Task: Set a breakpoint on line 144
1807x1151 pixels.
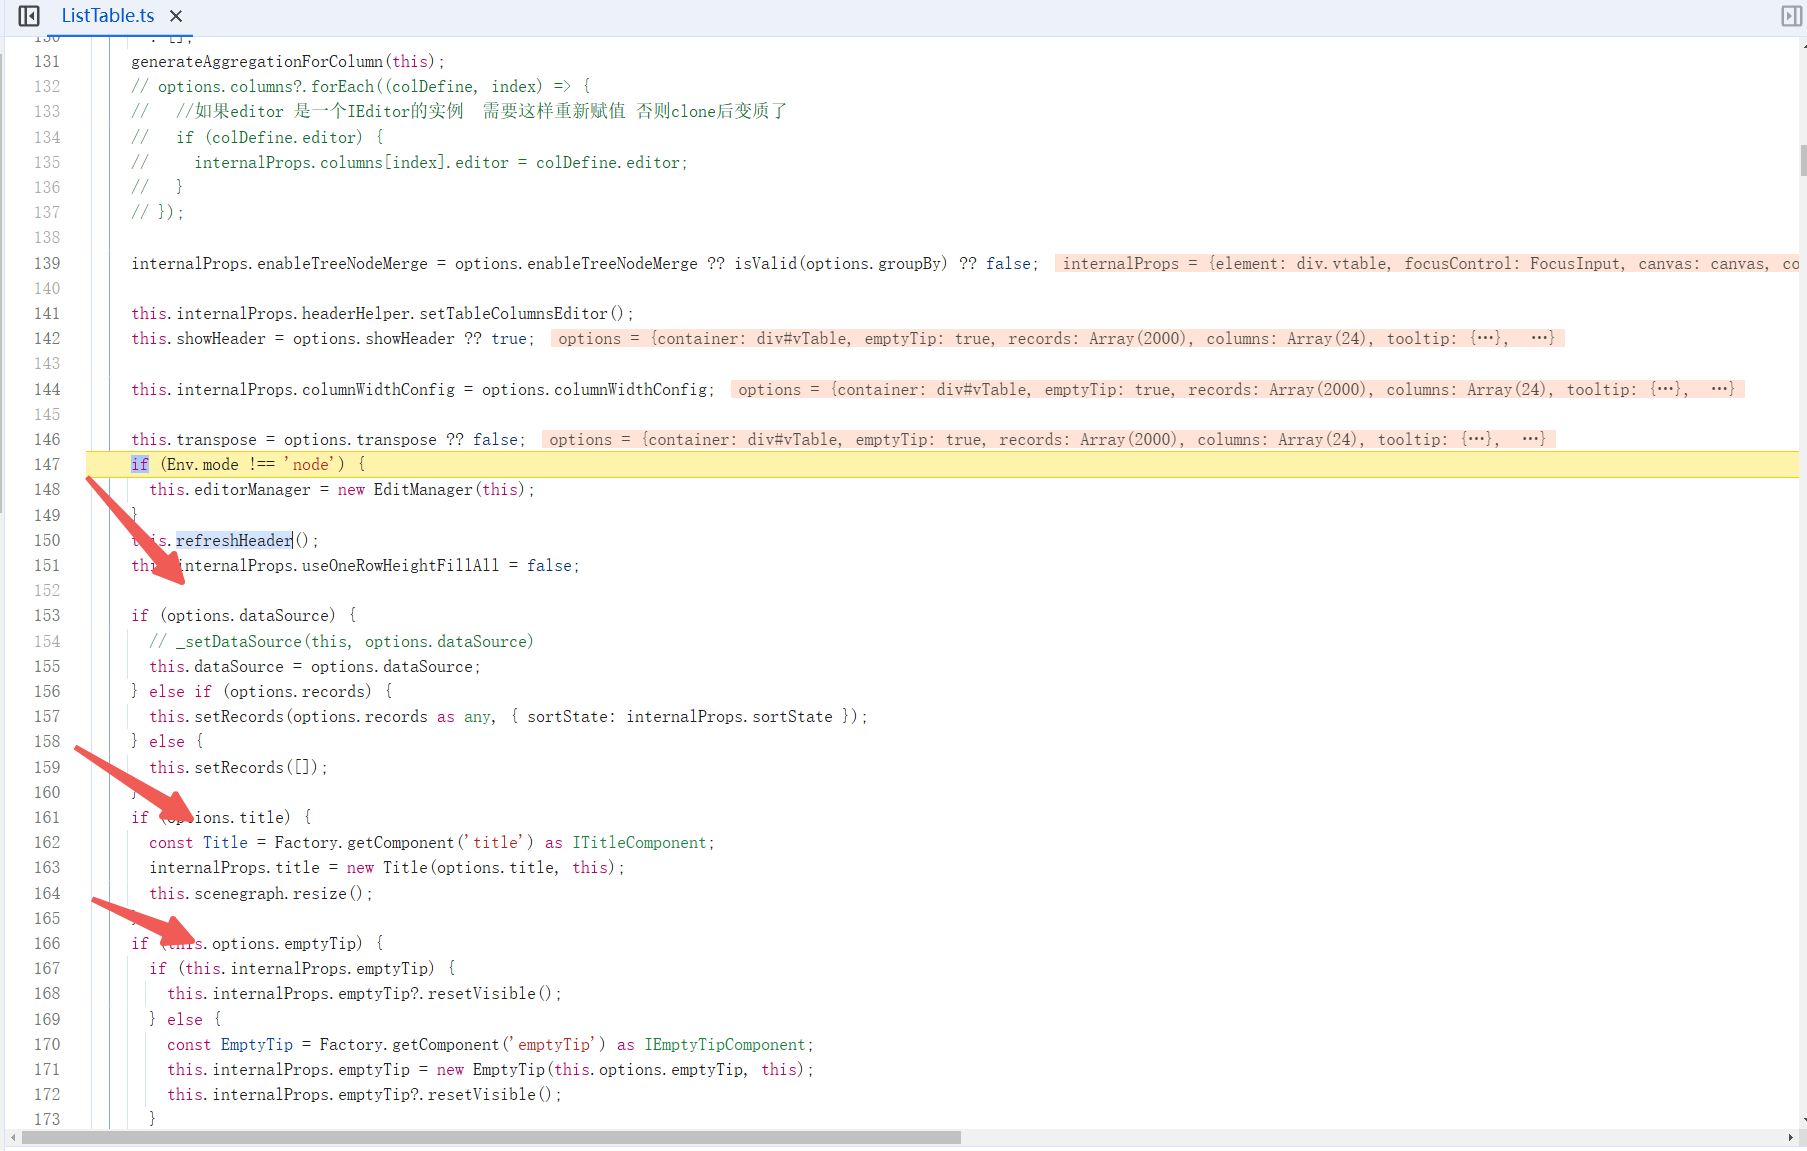Action: (x=47, y=389)
